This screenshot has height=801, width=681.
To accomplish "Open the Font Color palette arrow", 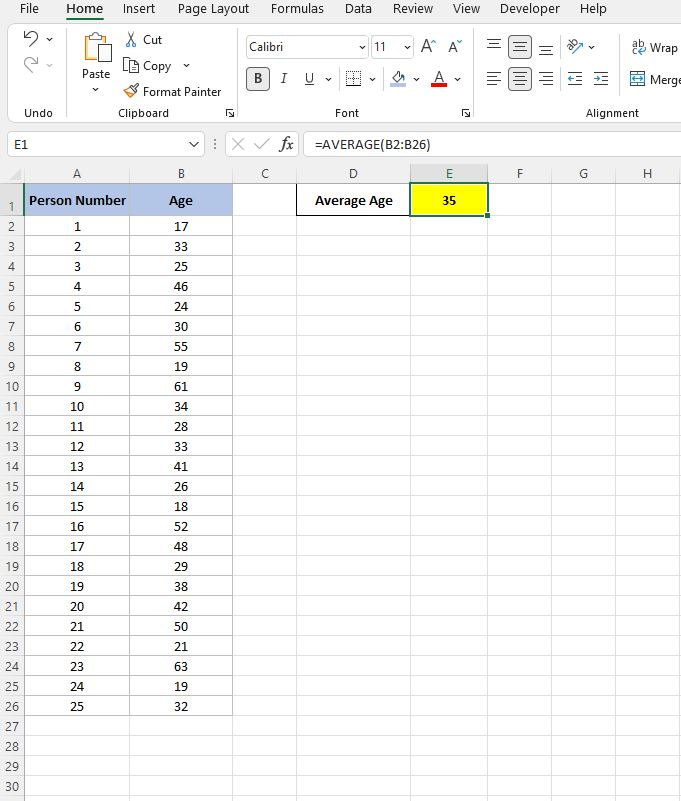I will pyautogui.click(x=457, y=79).
